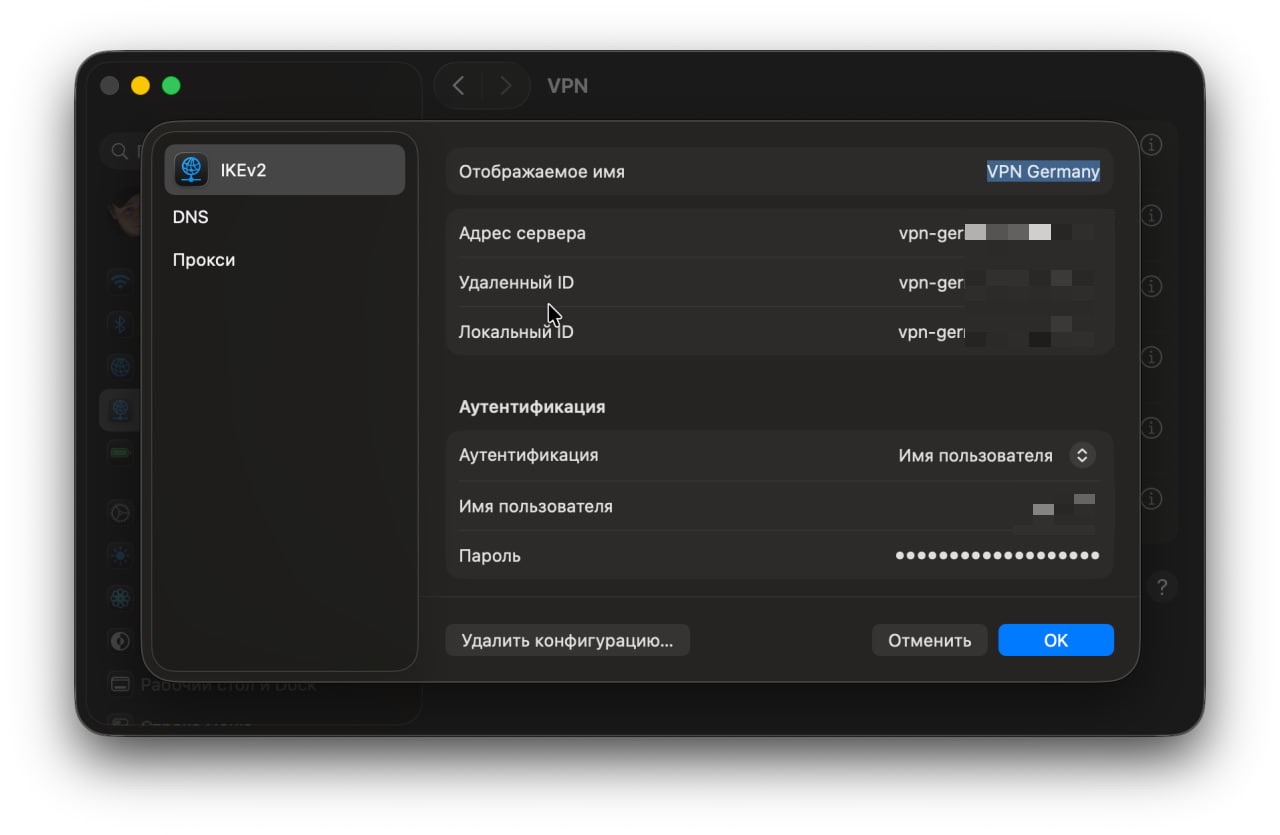Click the Wi-Fi icon in the Settings sidebar

tap(120, 281)
